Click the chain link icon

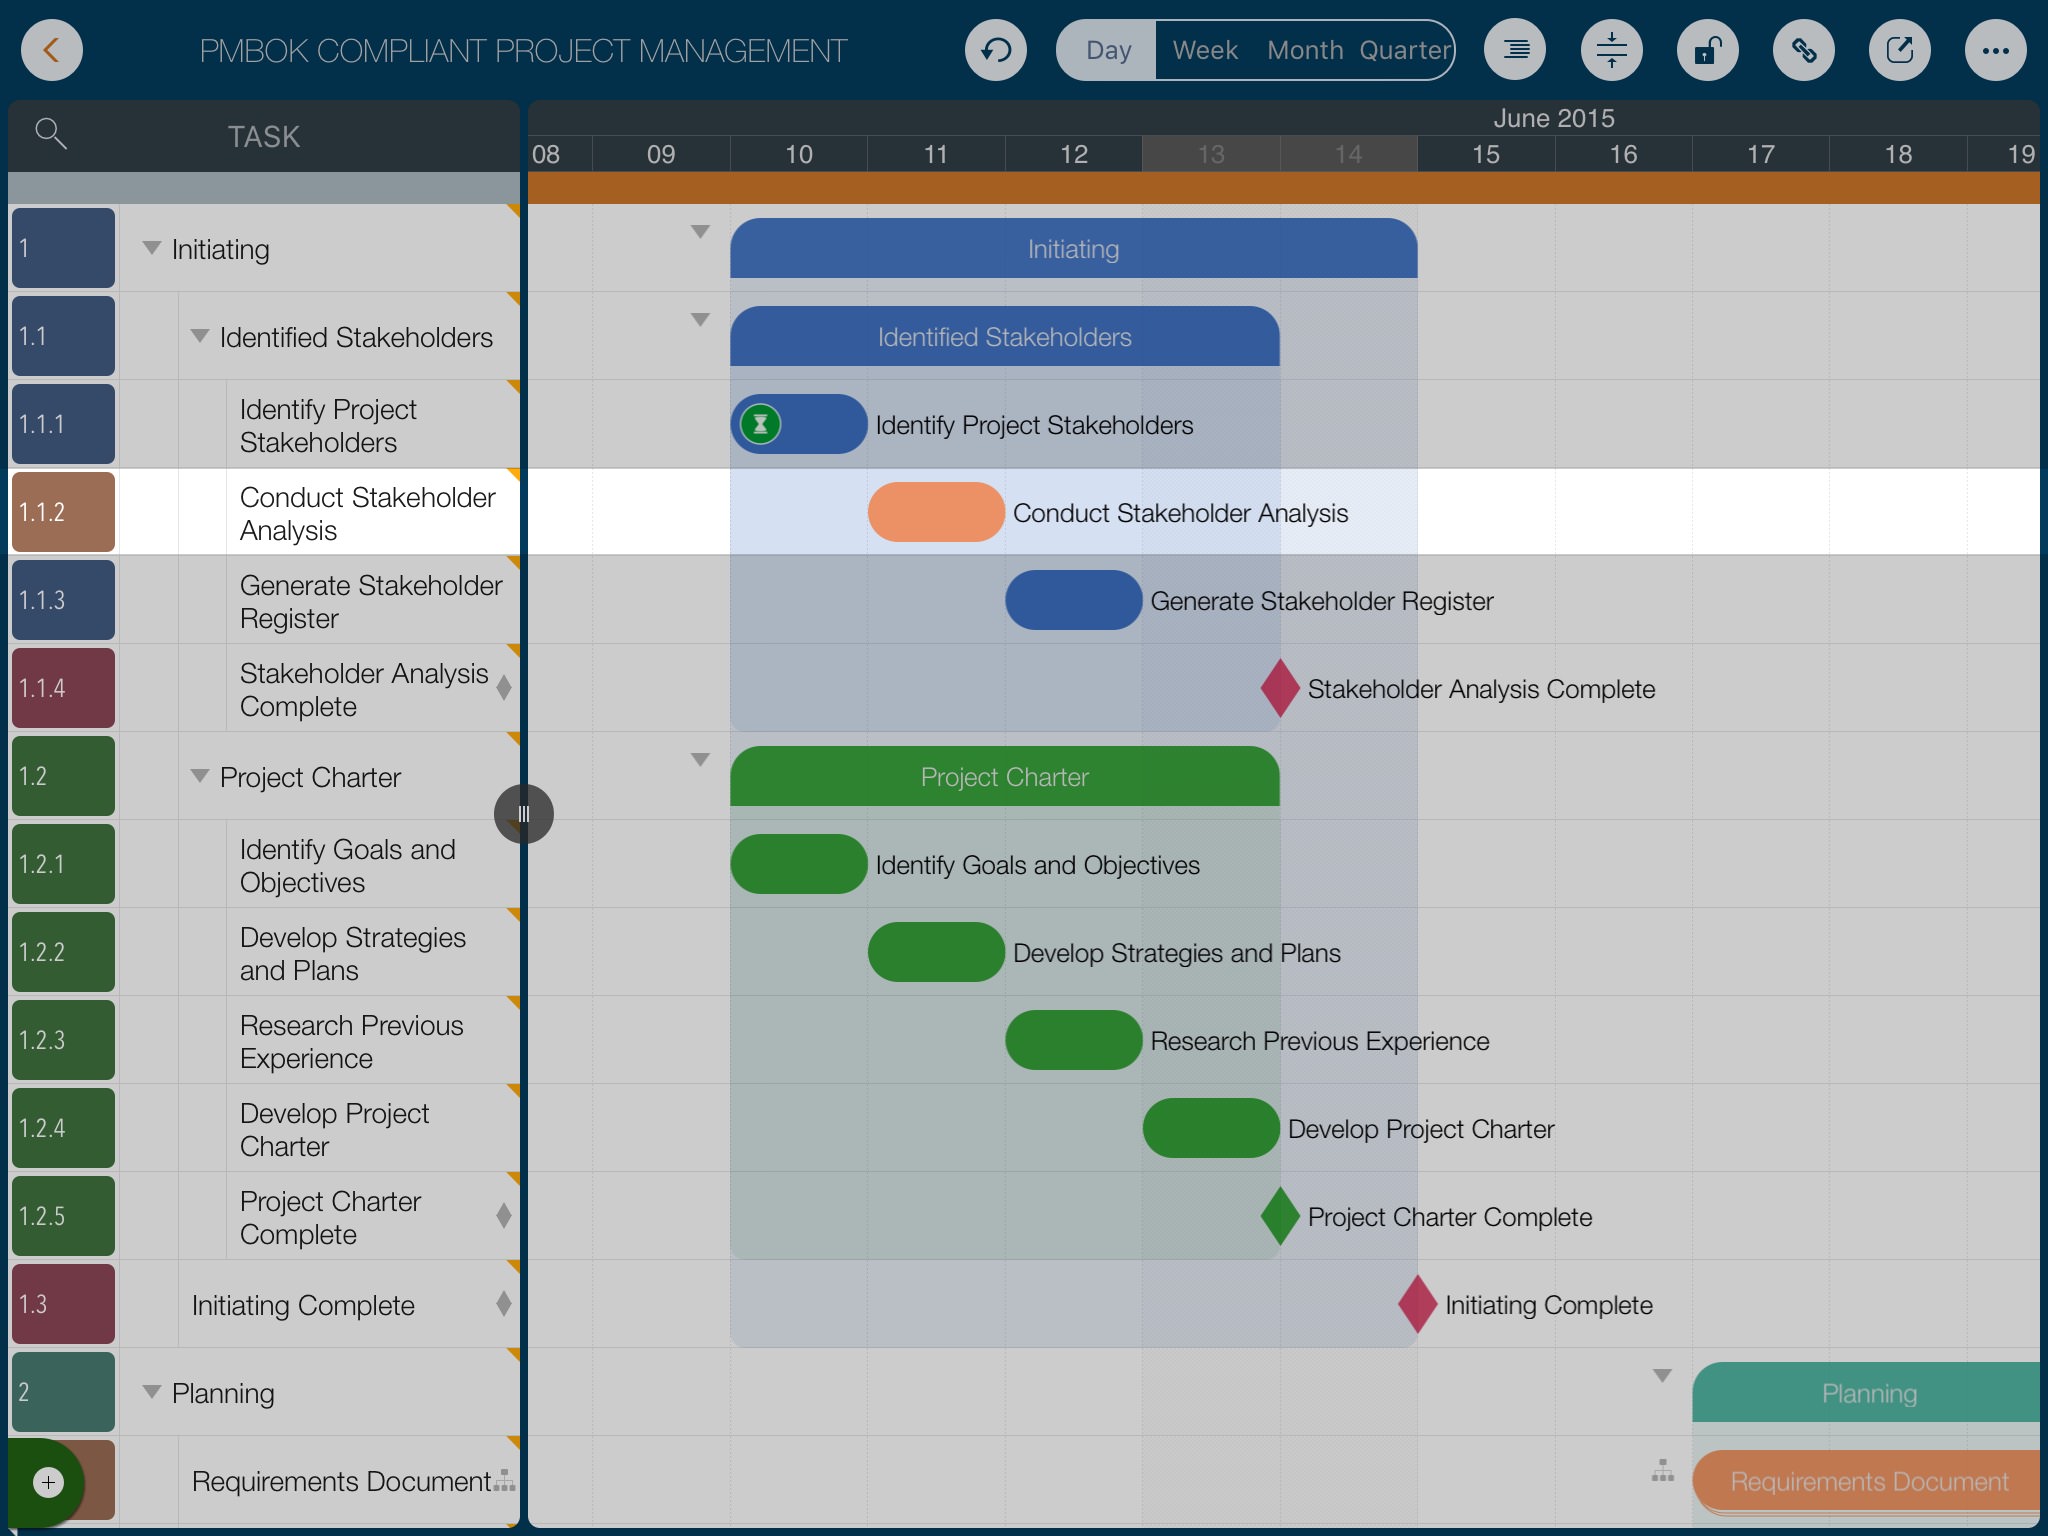click(1803, 50)
